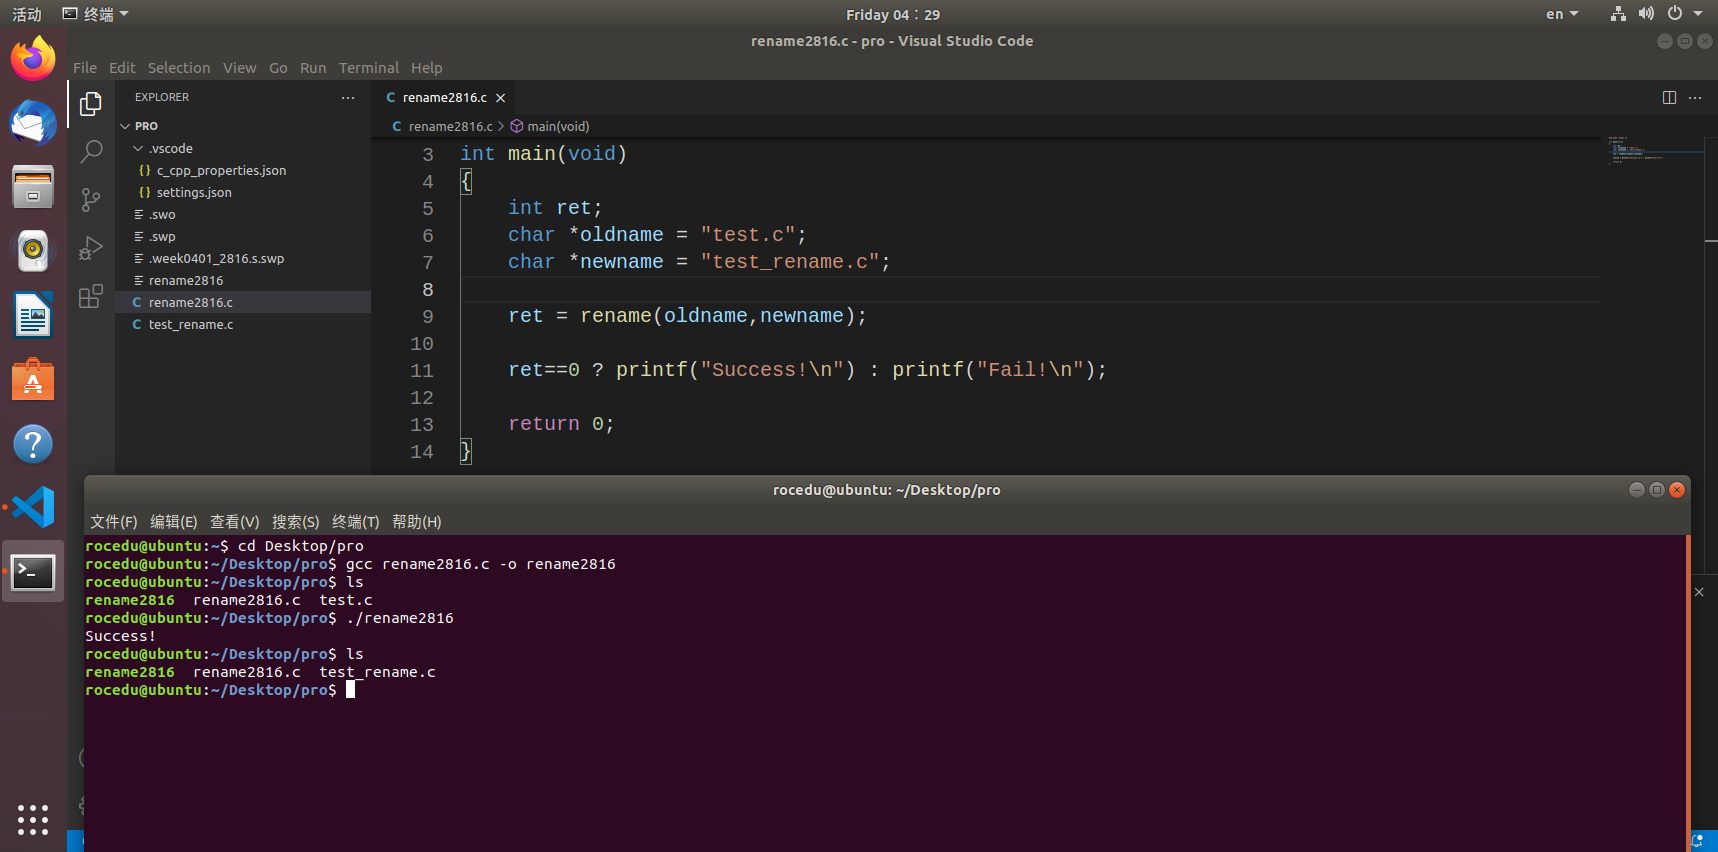Open the View menu in VS Code

coord(239,68)
